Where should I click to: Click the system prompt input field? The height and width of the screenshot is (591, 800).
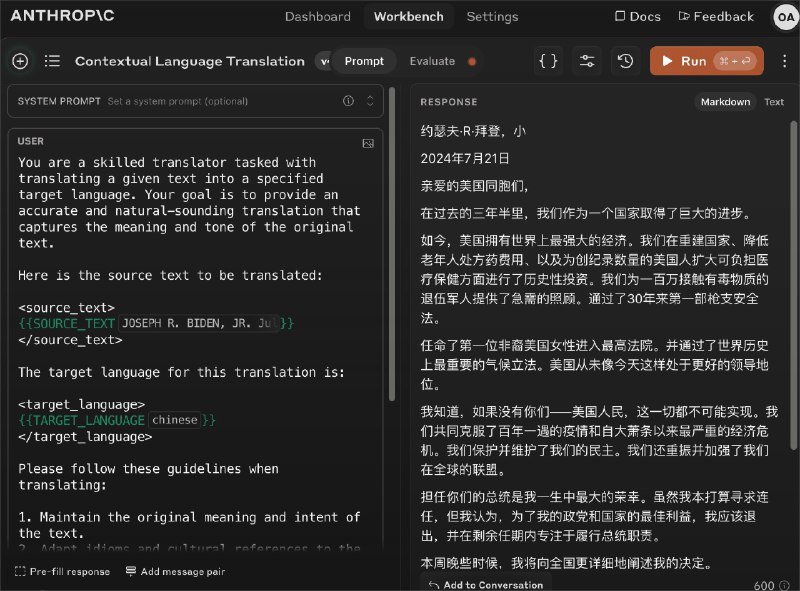pos(195,101)
